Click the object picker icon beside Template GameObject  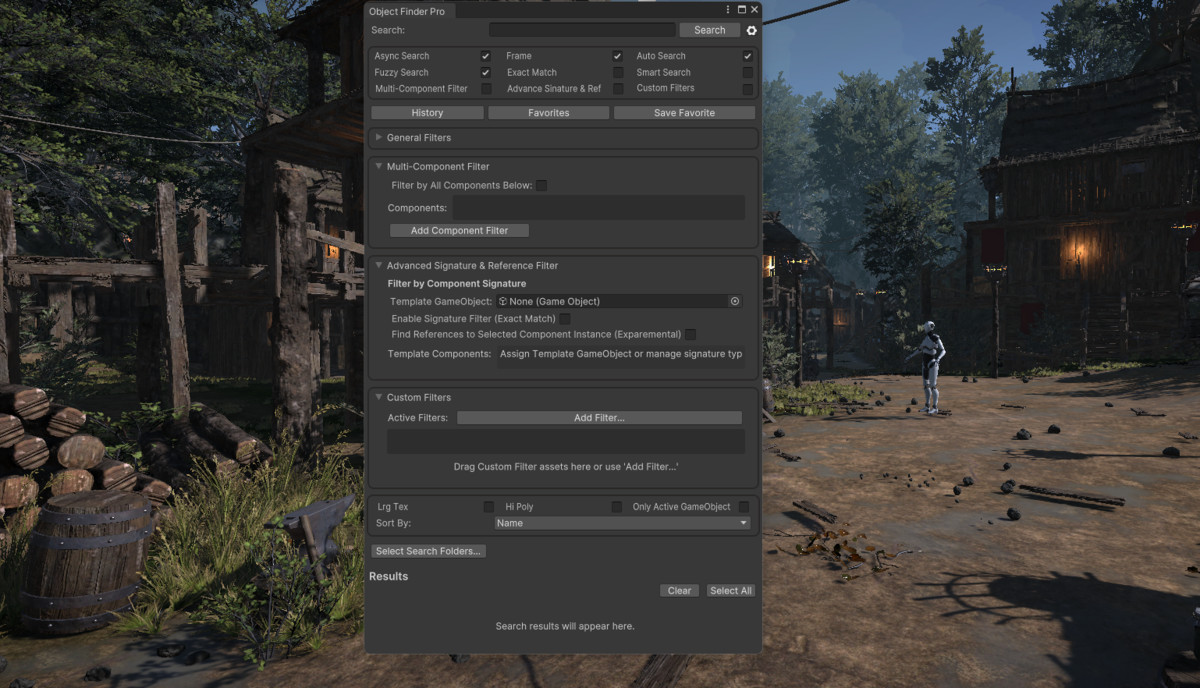click(734, 301)
